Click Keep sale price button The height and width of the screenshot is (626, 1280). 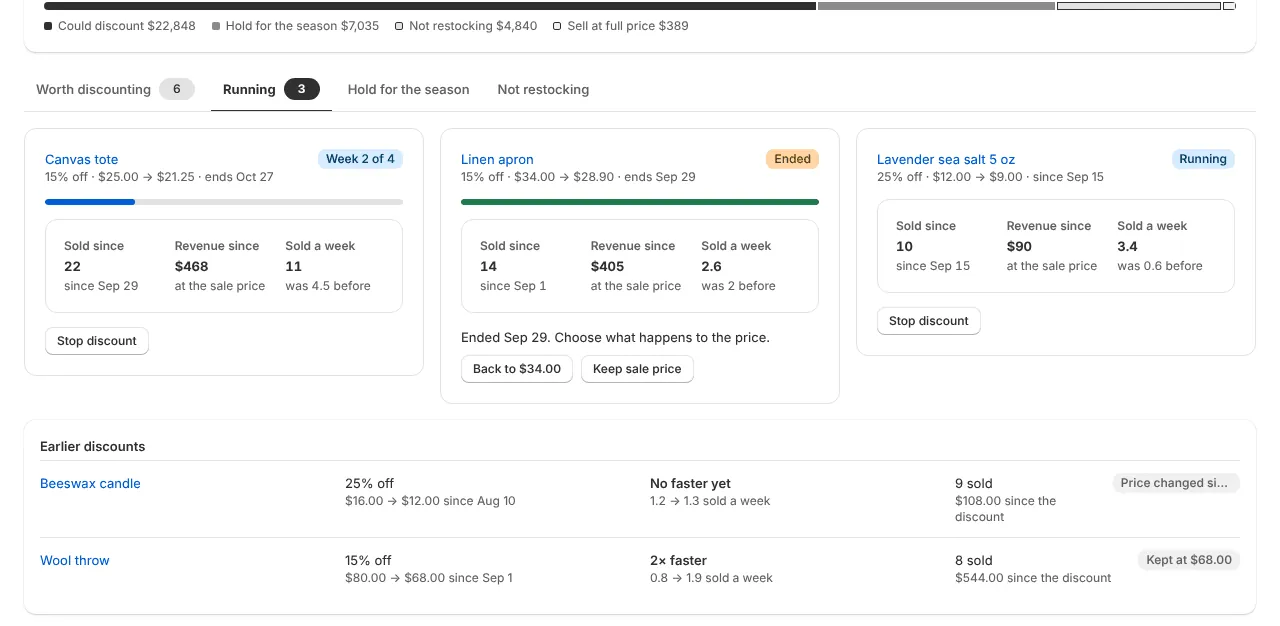637,369
